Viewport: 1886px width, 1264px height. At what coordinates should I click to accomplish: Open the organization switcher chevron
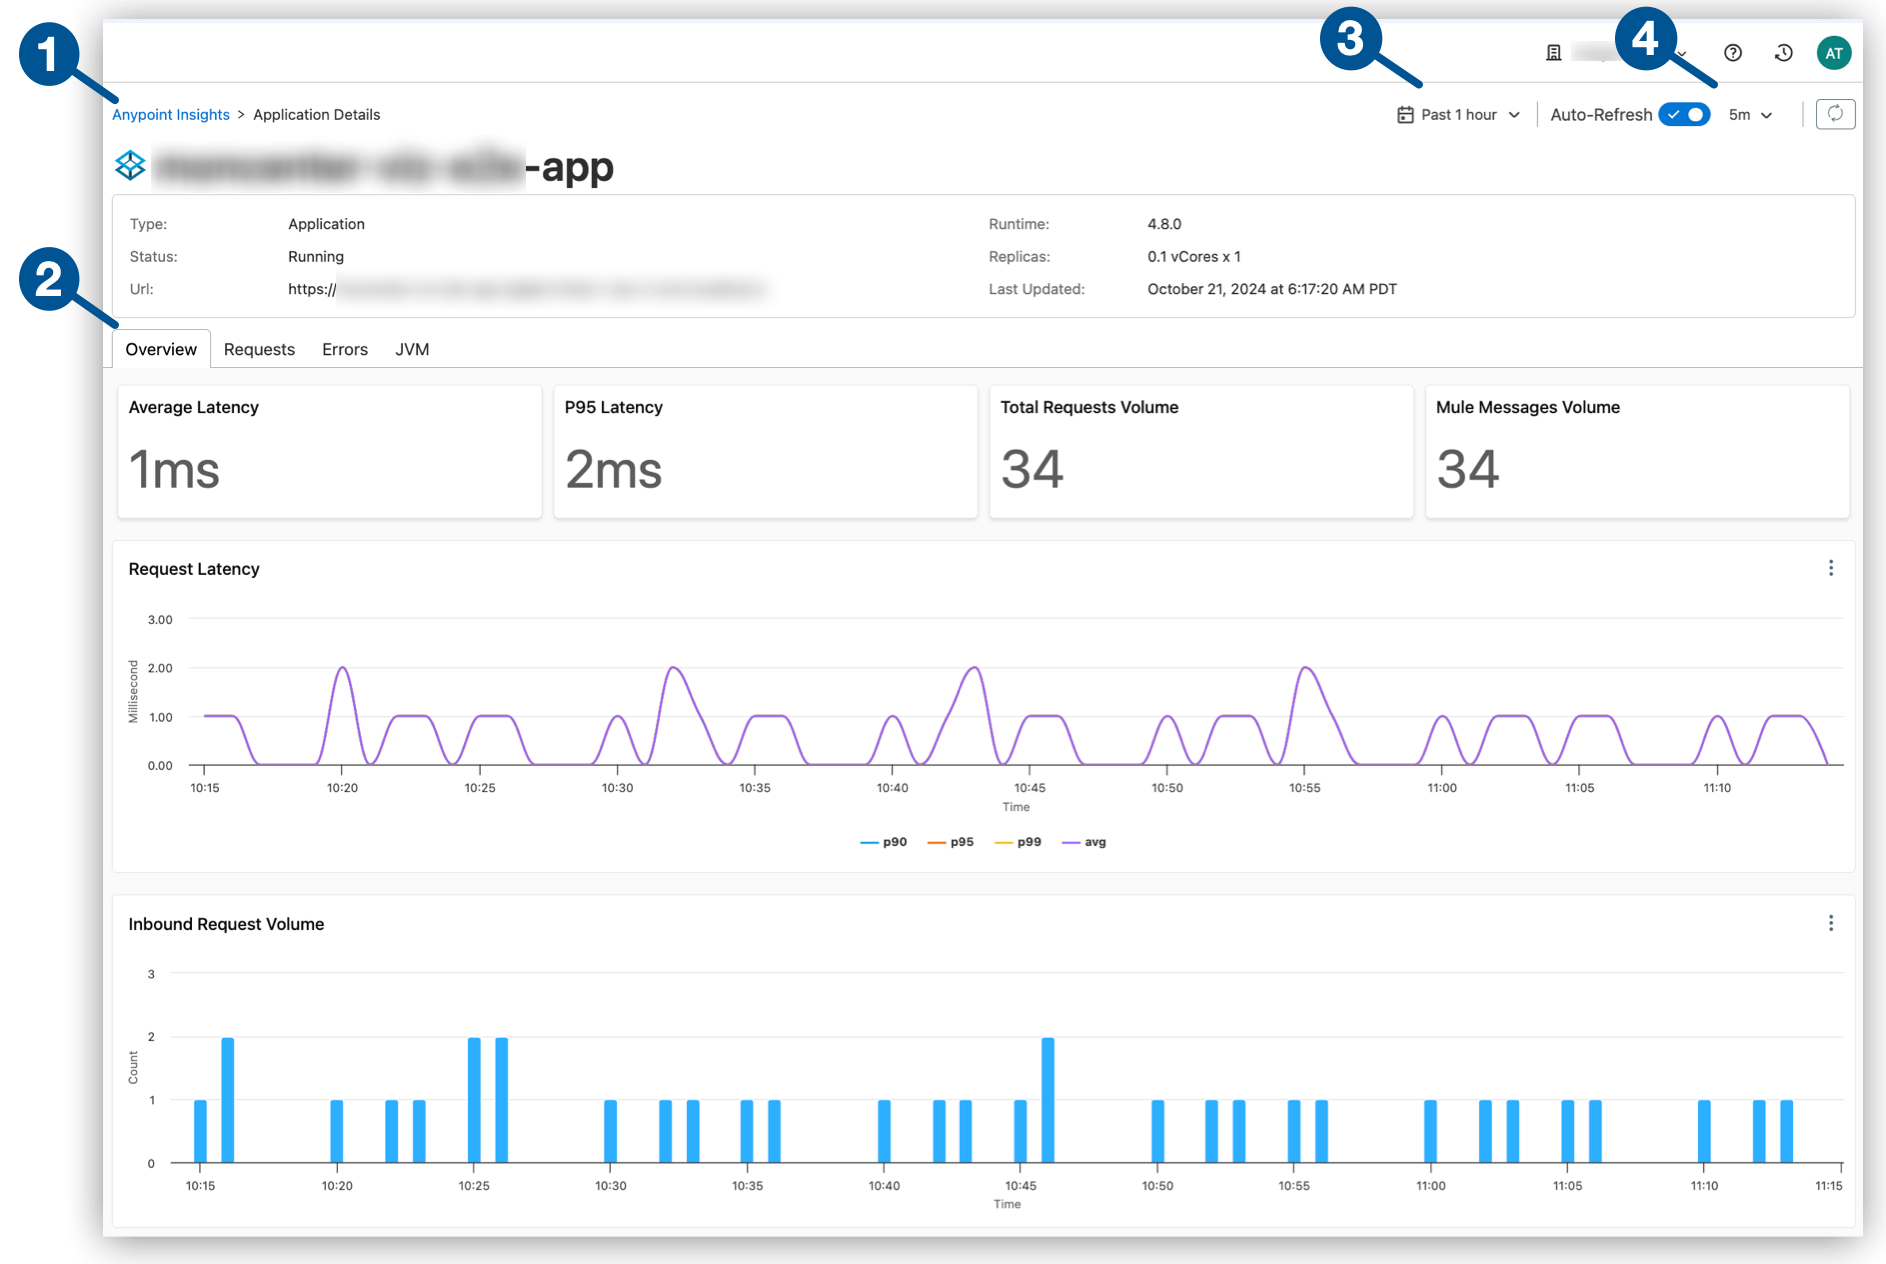tap(1682, 53)
